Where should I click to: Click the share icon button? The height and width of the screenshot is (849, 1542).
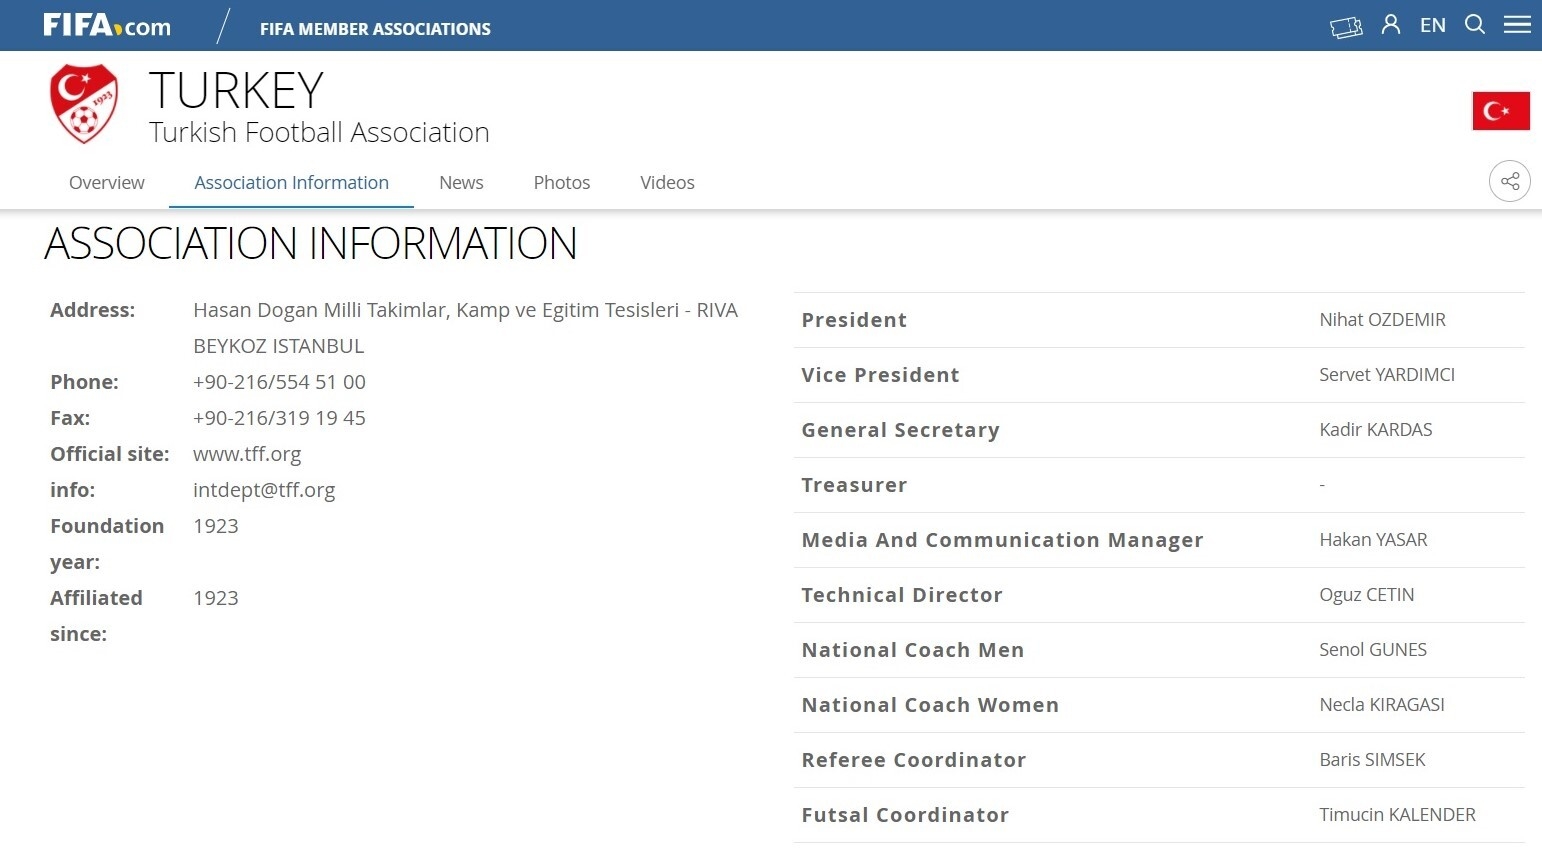point(1510,181)
